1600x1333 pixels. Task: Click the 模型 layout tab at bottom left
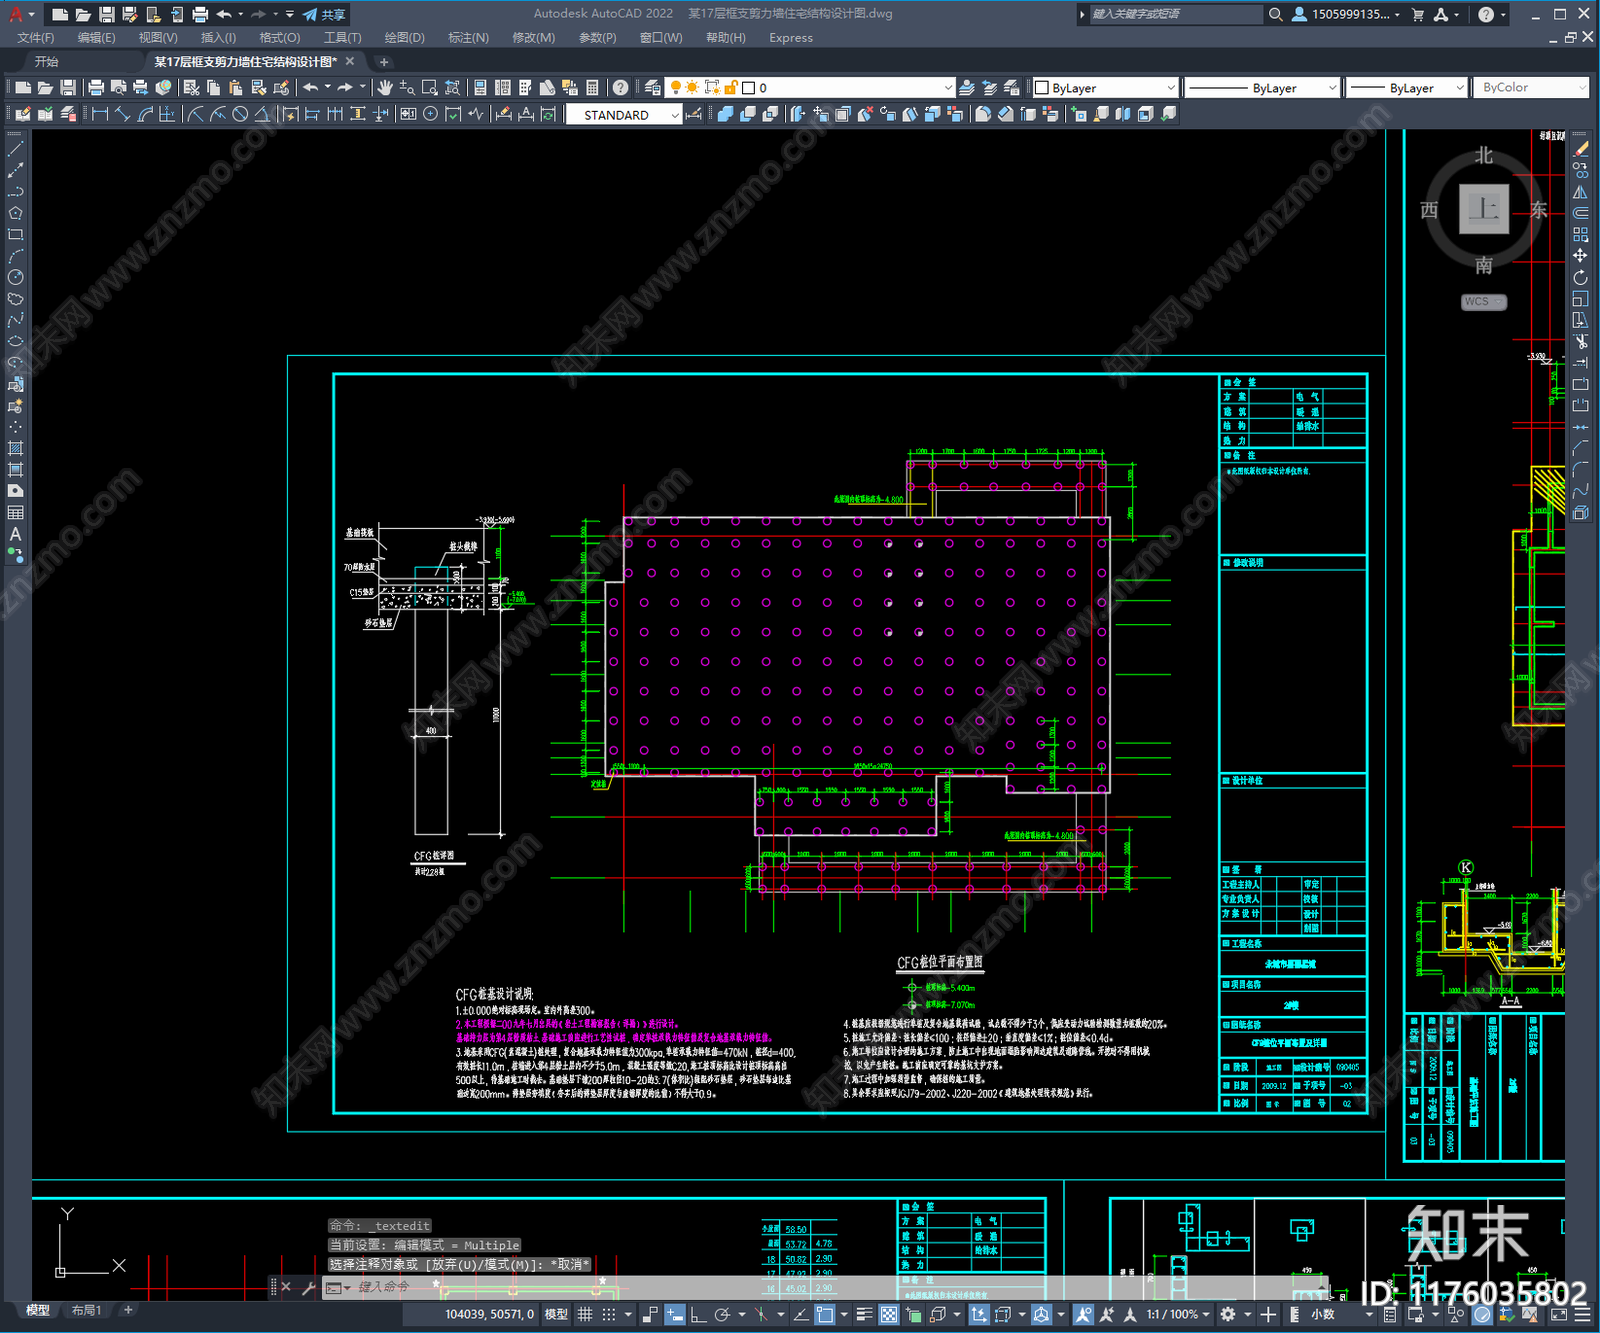click(38, 1310)
